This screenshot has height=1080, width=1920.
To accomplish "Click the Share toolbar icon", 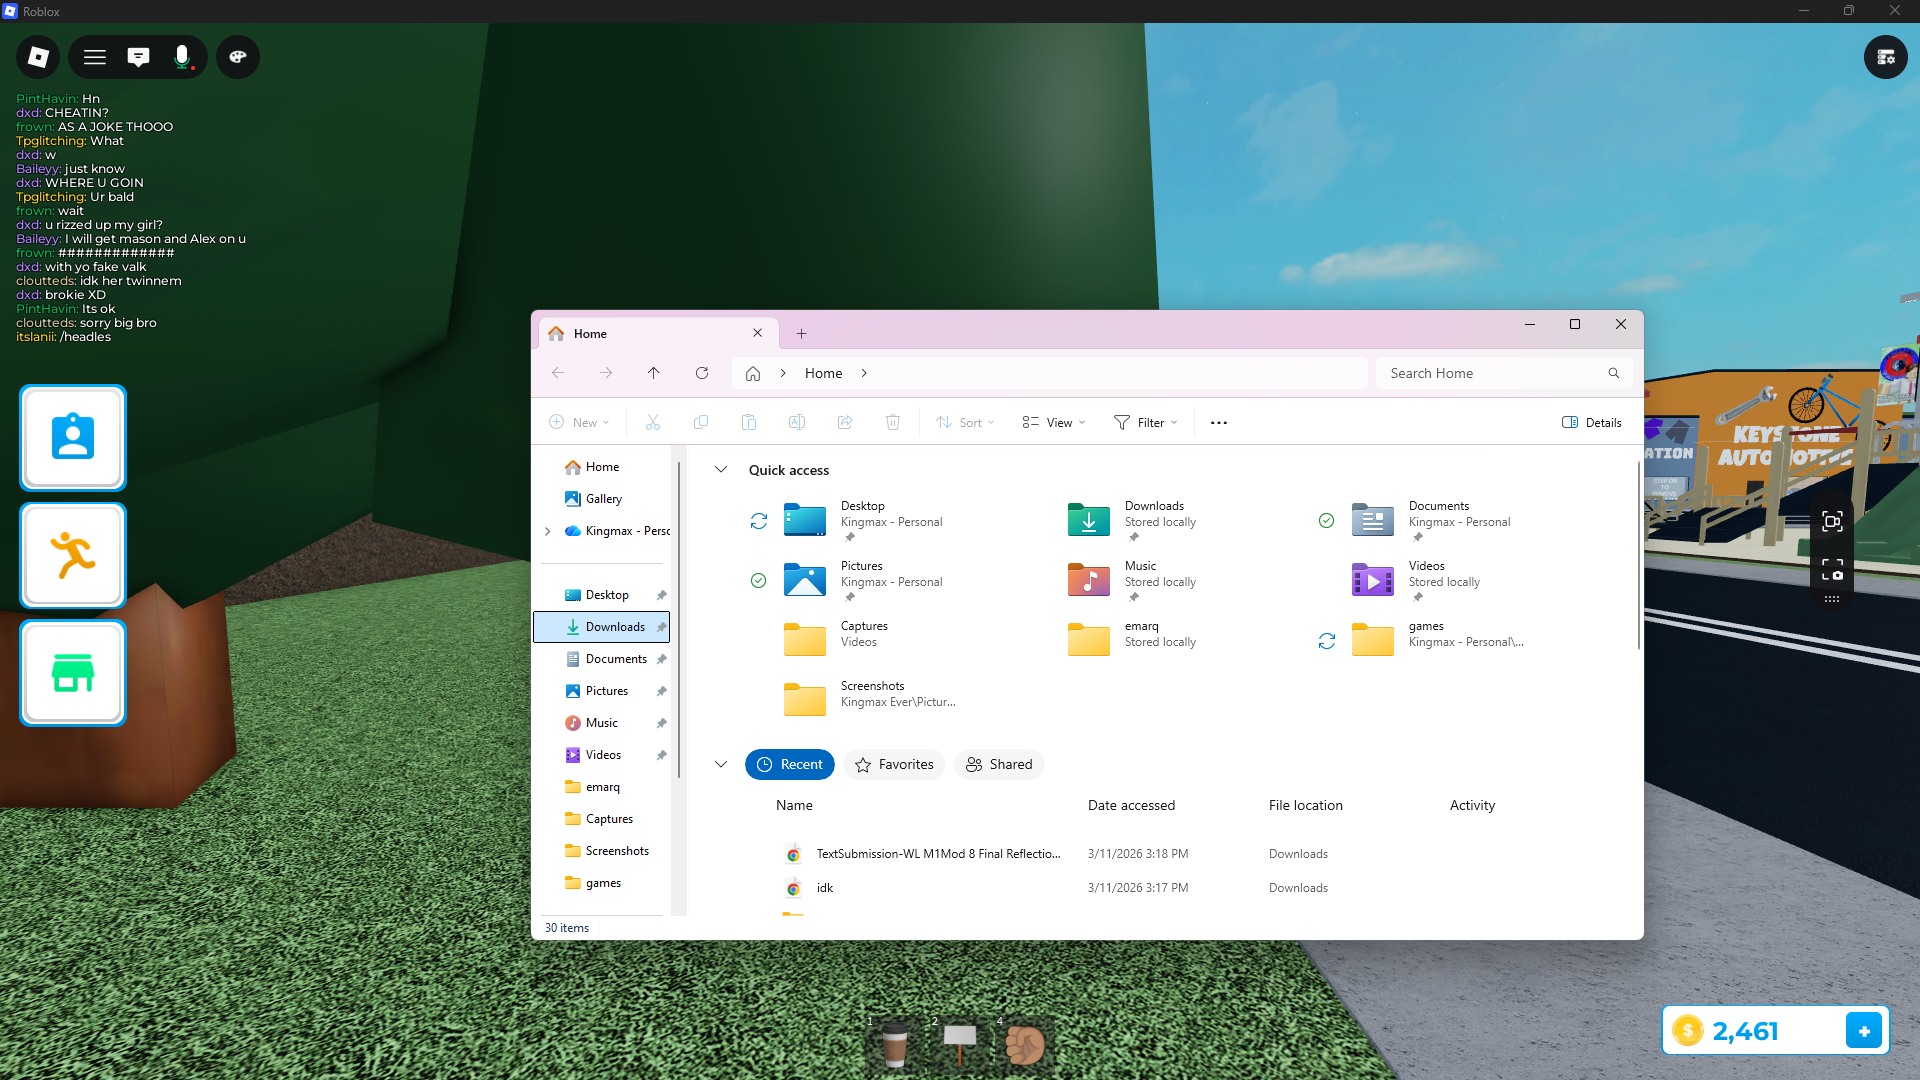I will pyautogui.click(x=845, y=423).
